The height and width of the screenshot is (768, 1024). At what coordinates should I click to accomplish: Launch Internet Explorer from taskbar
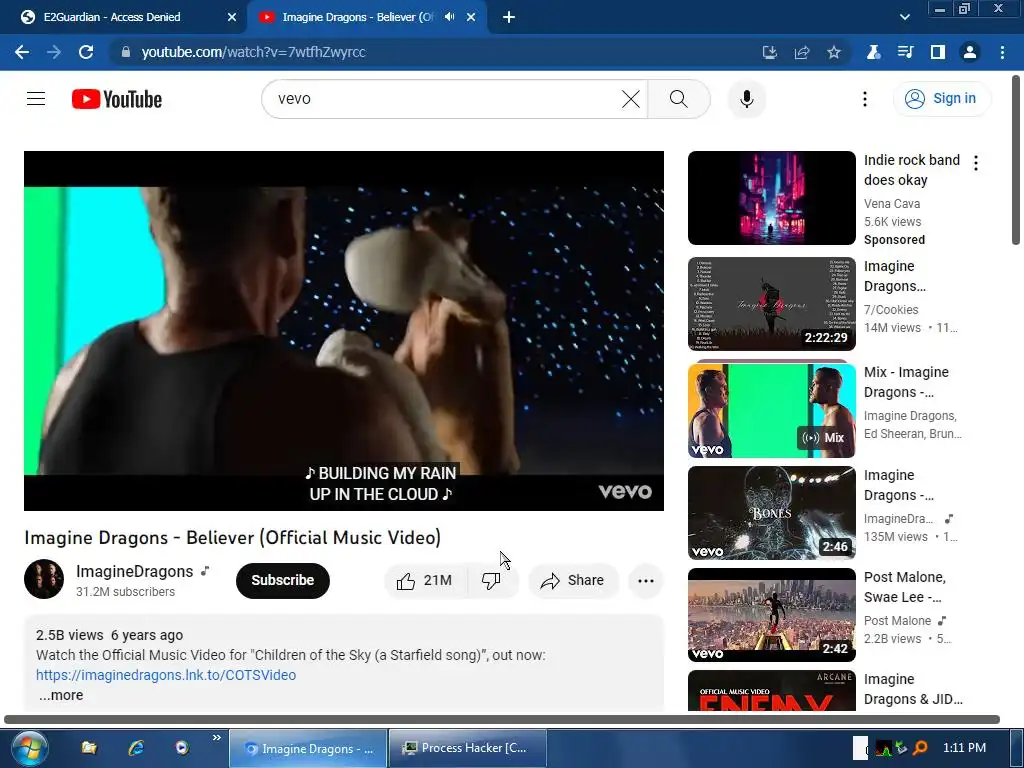click(136, 748)
